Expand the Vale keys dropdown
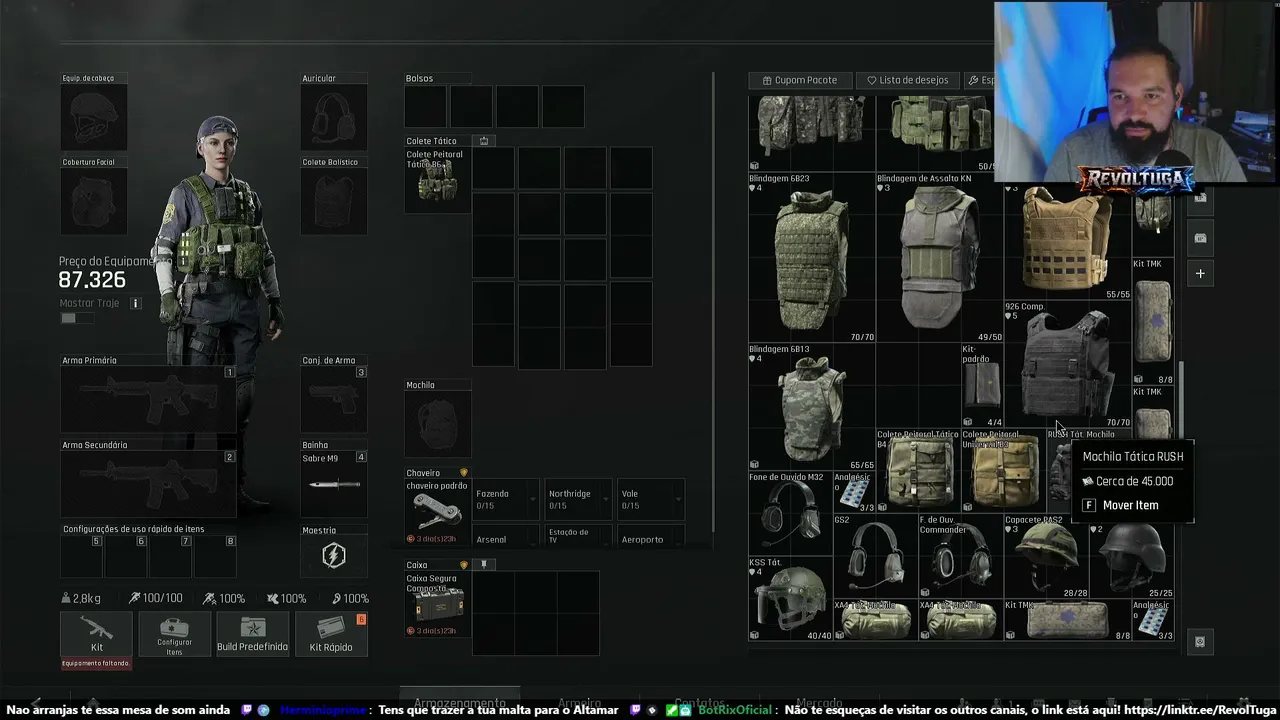Image resolution: width=1280 pixels, height=720 pixels. 651,500
